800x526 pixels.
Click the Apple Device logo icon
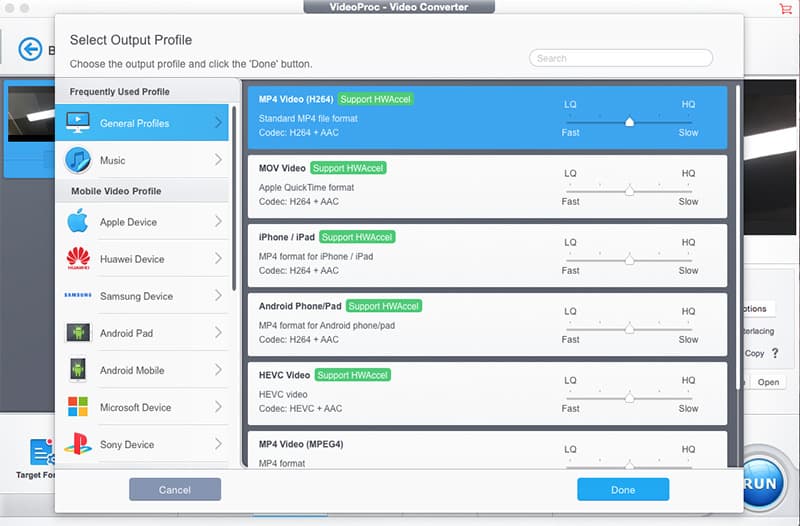pos(78,221)
